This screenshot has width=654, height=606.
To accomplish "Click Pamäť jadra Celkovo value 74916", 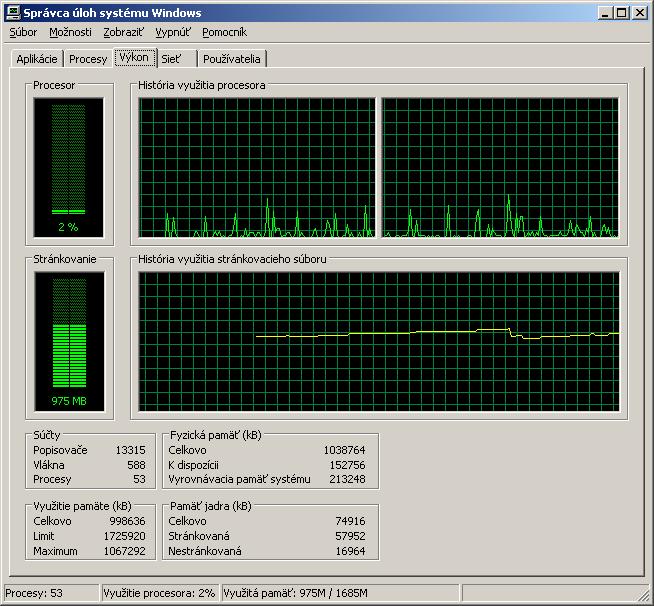I will tap(350, 521).
